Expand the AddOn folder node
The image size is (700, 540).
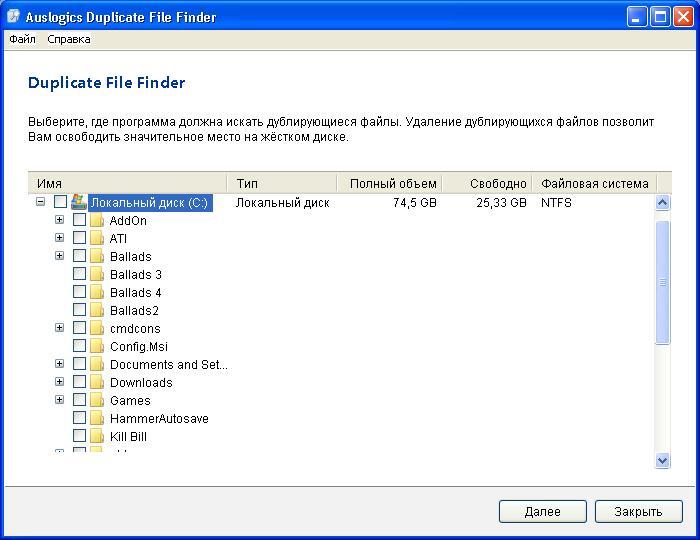[x=59, y=220]
